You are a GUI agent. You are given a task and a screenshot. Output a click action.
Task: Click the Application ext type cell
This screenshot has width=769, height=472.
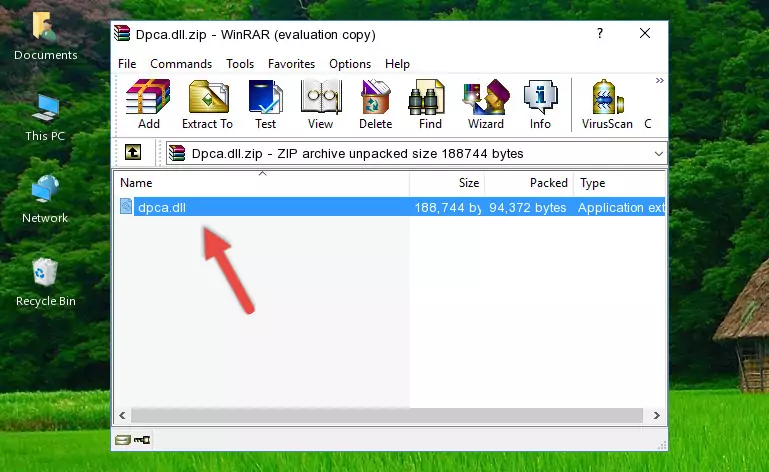pos(621,208)
